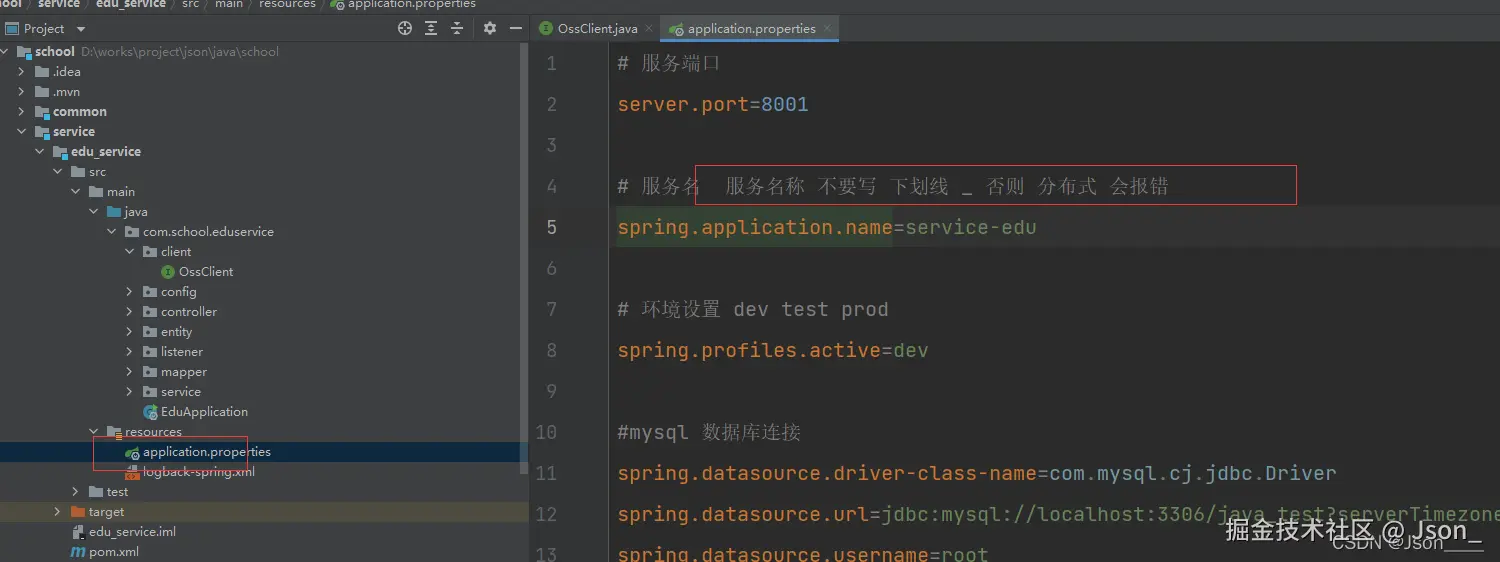Image resolution: width=1500 pixels, height=562 pixels.
Task: Click main in the breadcrumb path
Action: point(229,4)
